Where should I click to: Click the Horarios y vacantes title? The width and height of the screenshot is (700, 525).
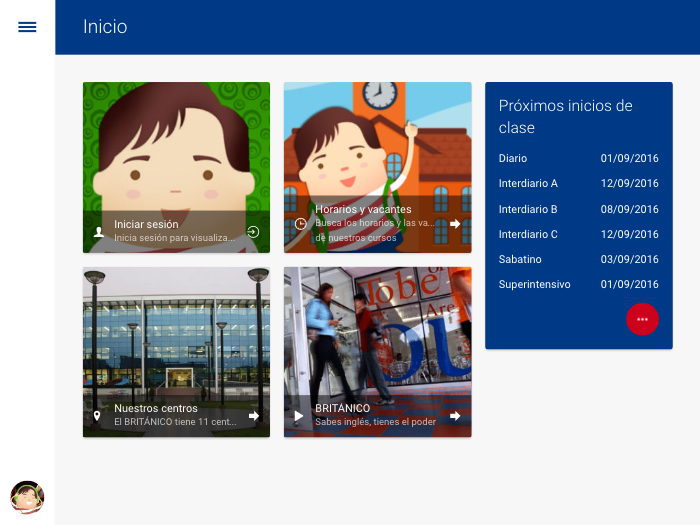pyautogui.click(x=363, y=209)
